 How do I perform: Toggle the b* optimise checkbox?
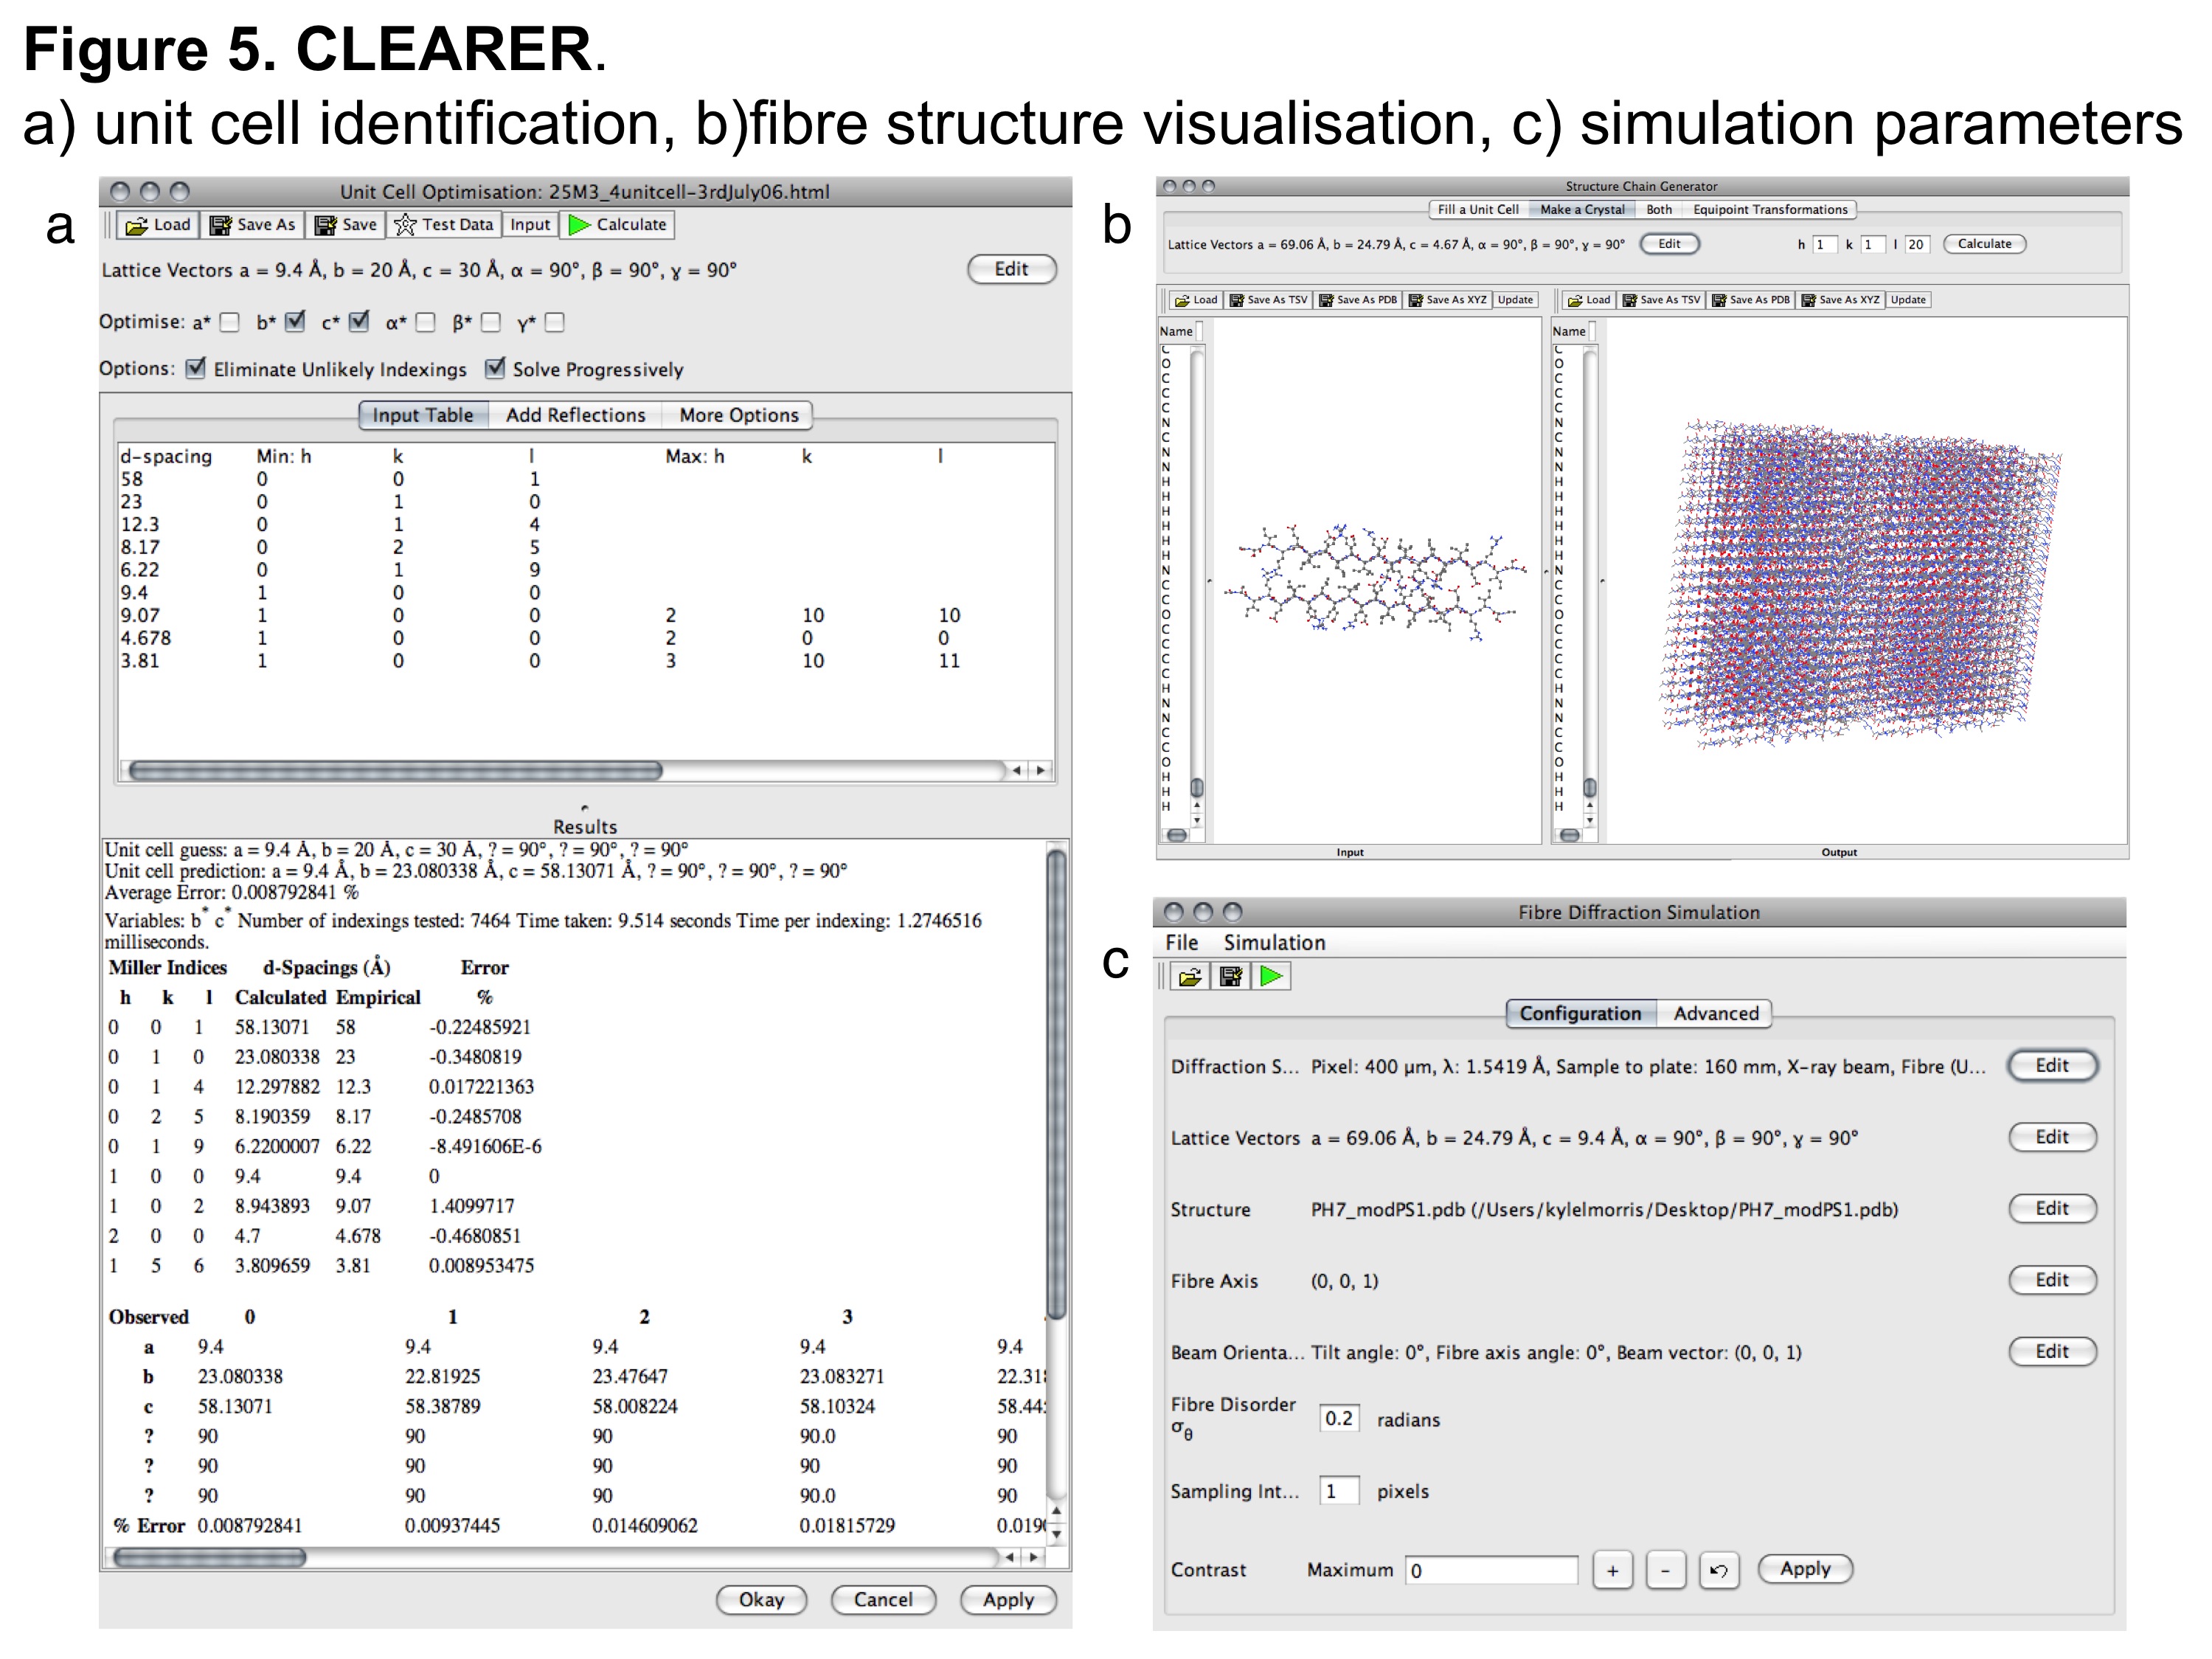(294, 322)
